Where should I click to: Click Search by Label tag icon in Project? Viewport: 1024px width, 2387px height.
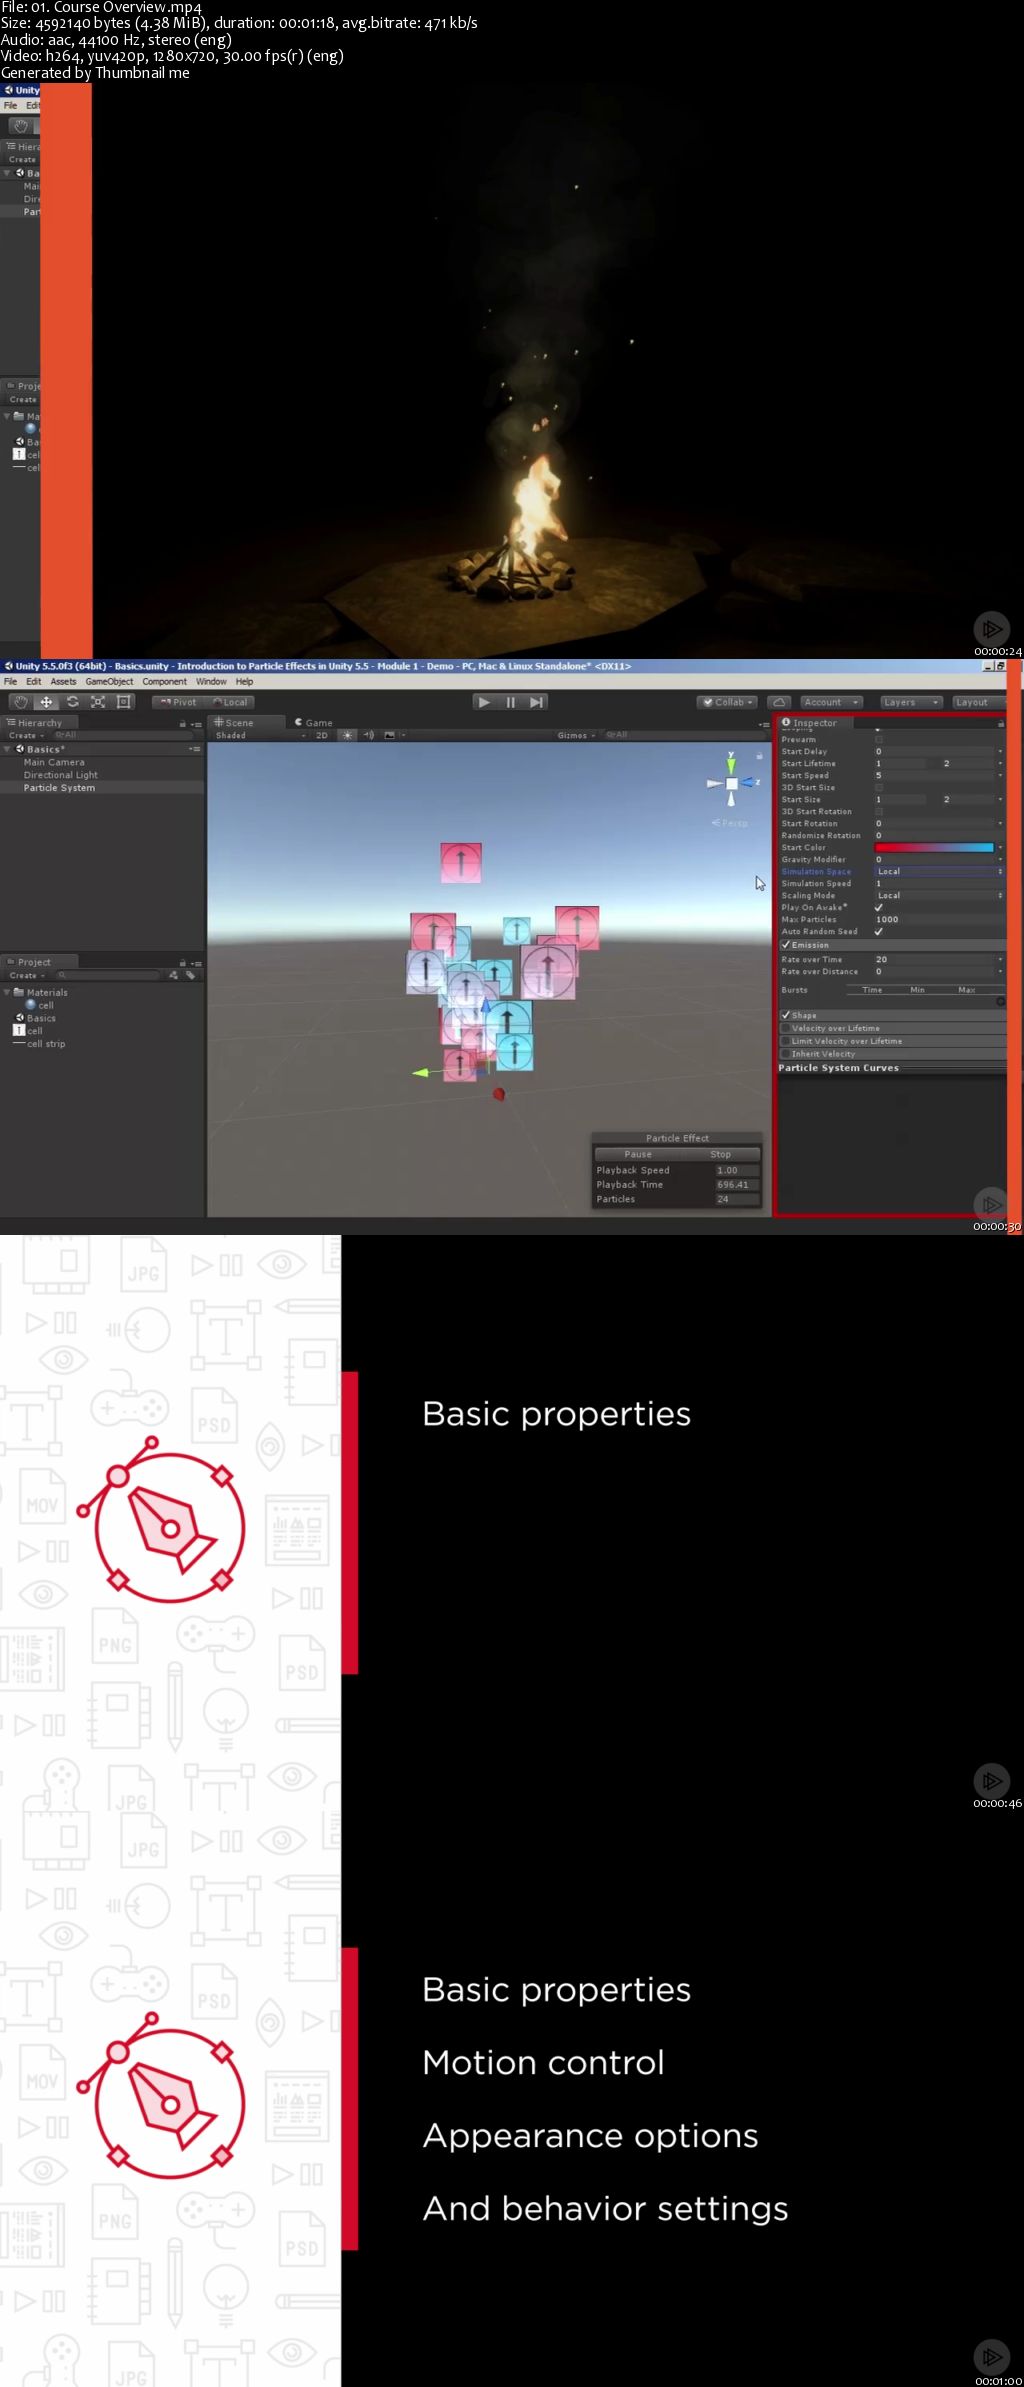[x=189, y=975]
